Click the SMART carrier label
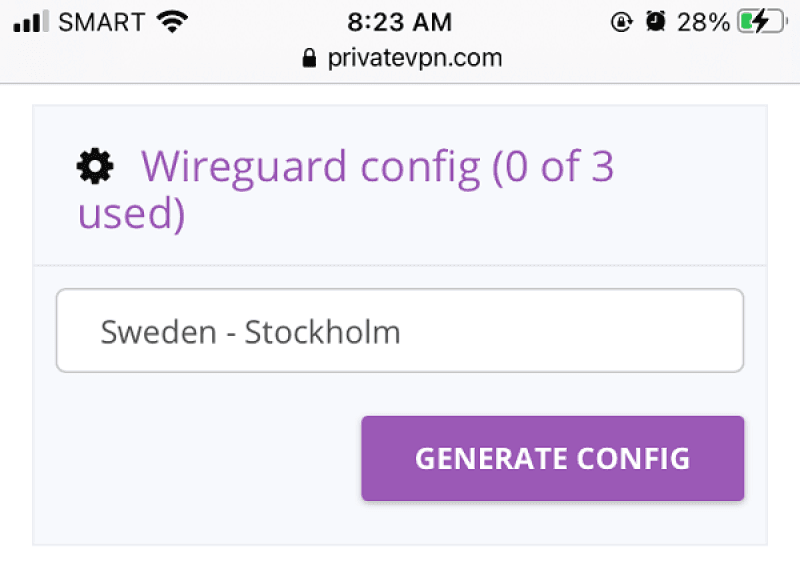 click(x=100, y=22)
